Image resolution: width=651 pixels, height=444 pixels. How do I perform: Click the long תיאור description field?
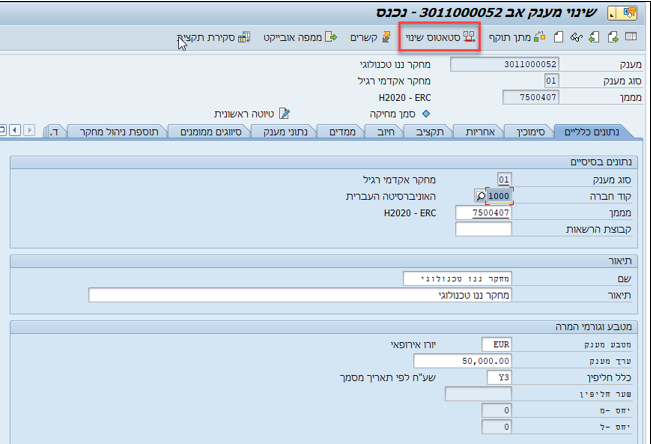point(300,295)
